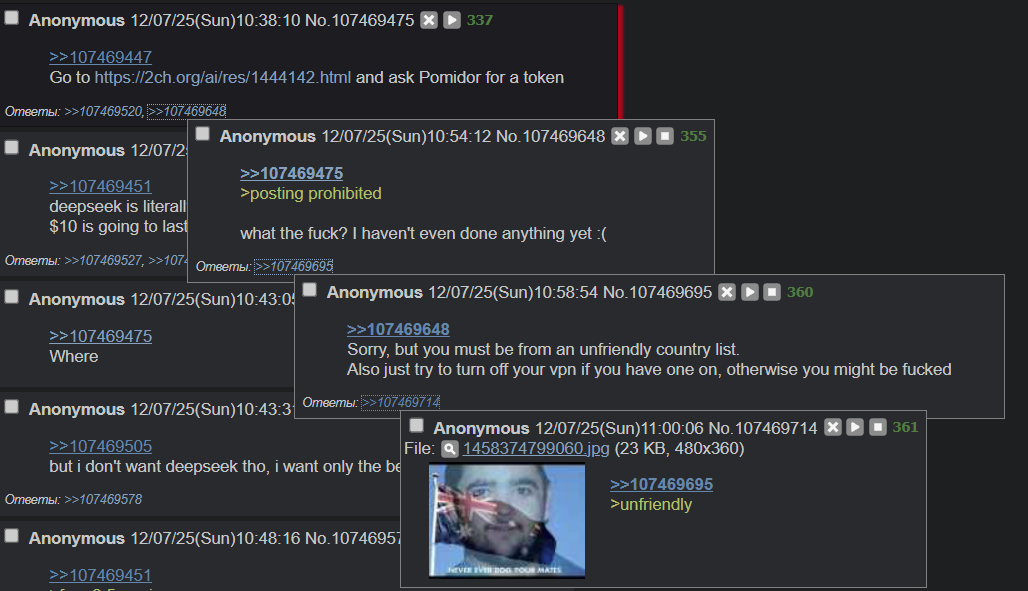This screenshot has height=591, width=1028.
Task: Click the arrow menu icon on post No.107469475
Action: pyautogui.click(x=452, y=20)
